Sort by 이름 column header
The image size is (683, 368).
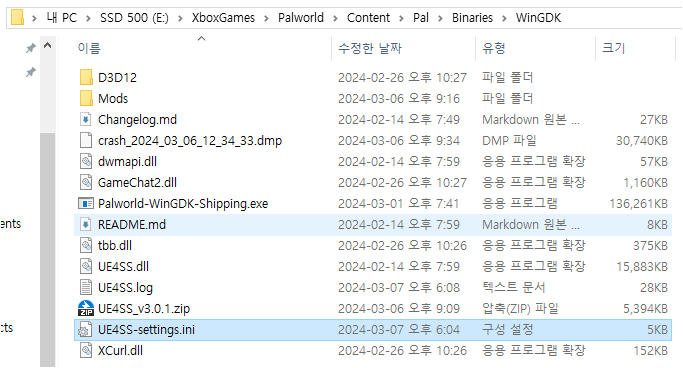click(89, 48)
